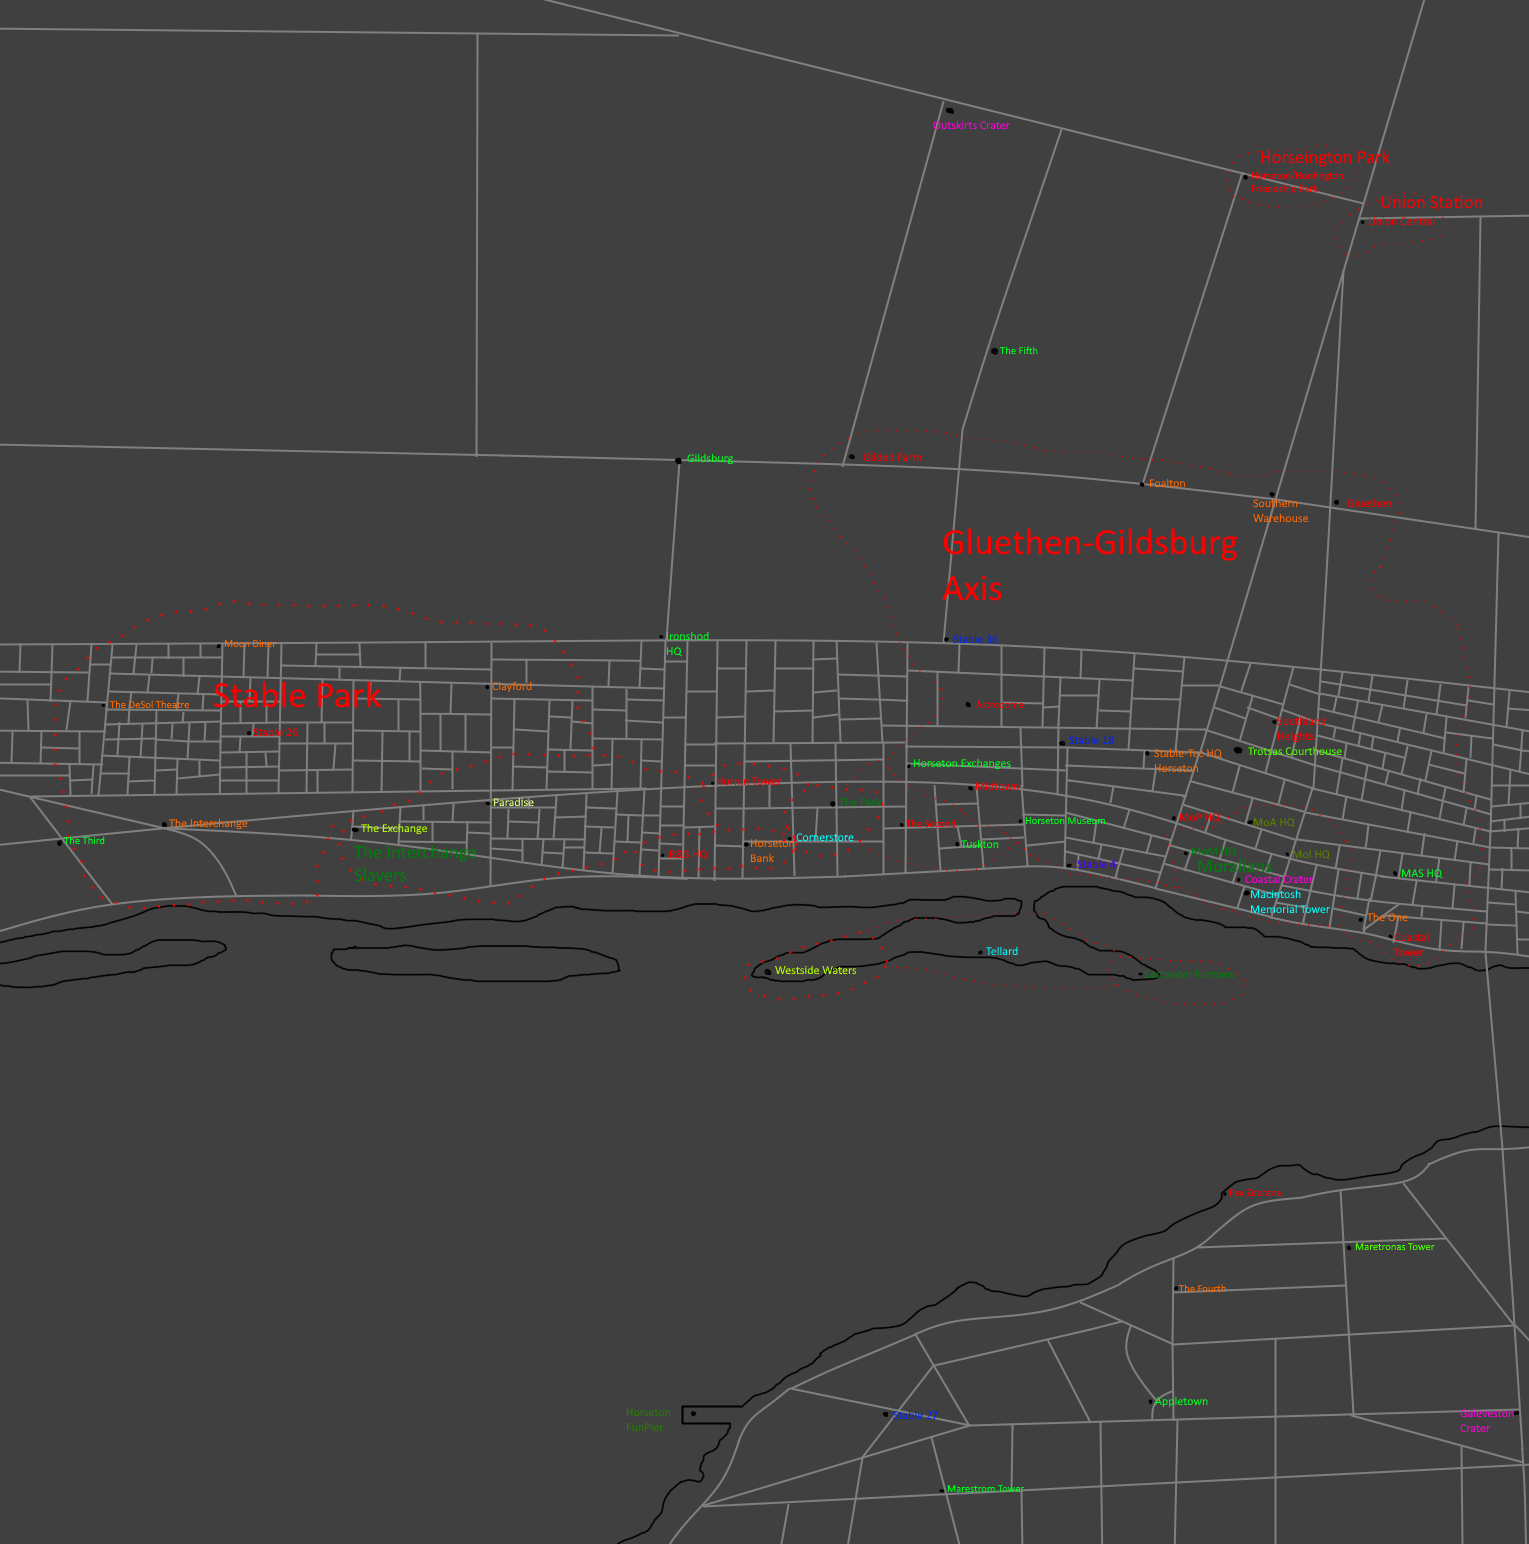Image resolution: width=1529 pixels, height=1544 pixels.
Task: Select the Trotsas Courthouse label
Action: 1294,752
